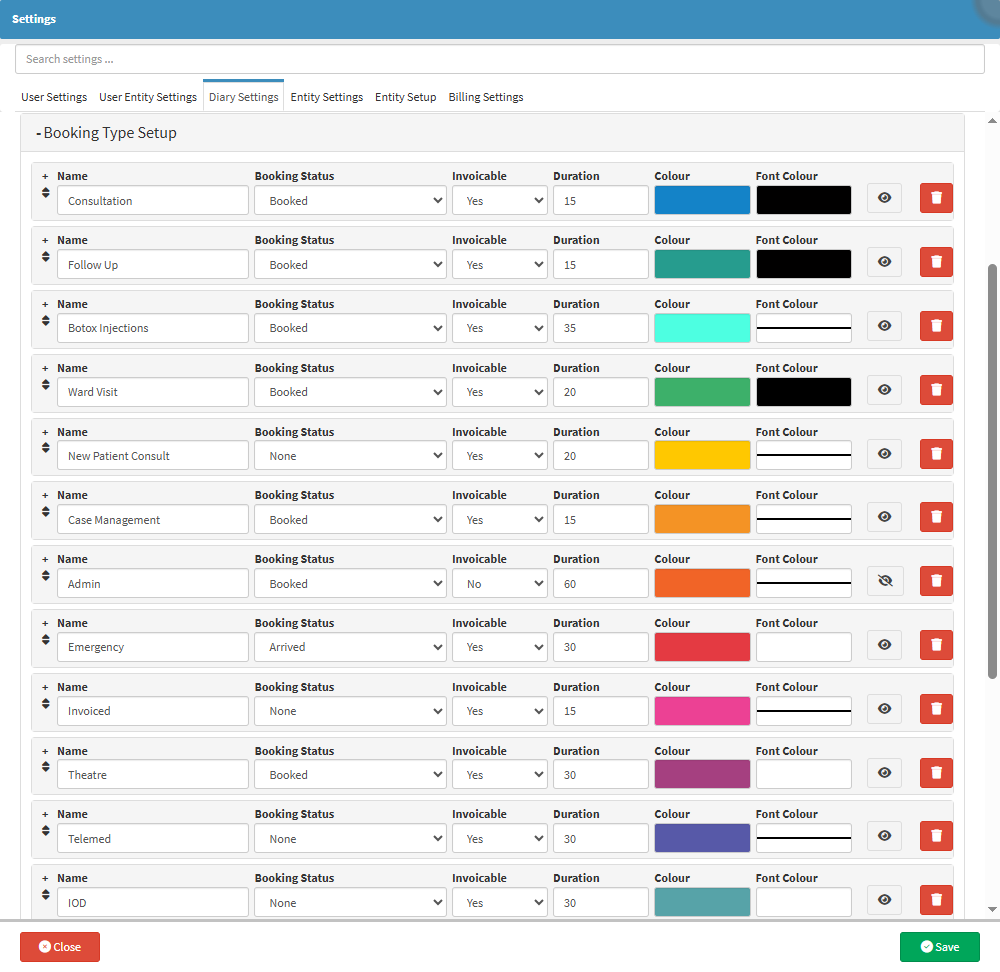Open Booking Status dropdown for New Patient Consult

350,455
